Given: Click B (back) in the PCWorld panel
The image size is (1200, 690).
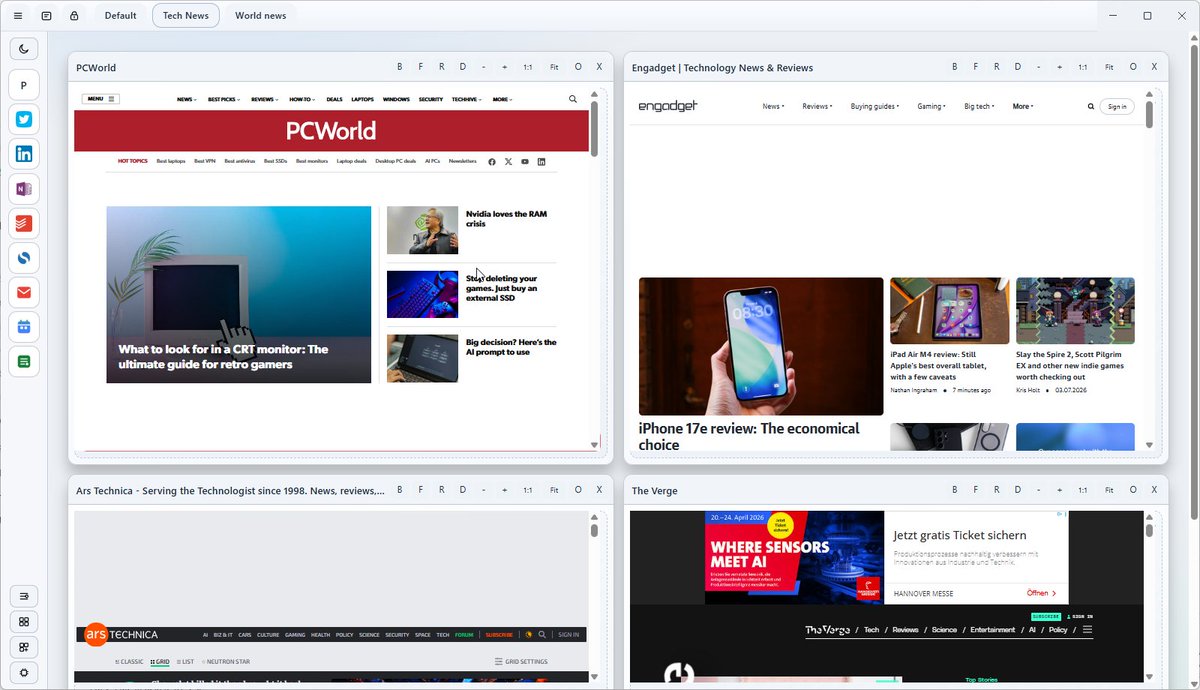Looking at the screenshot, I should point(400,67).
